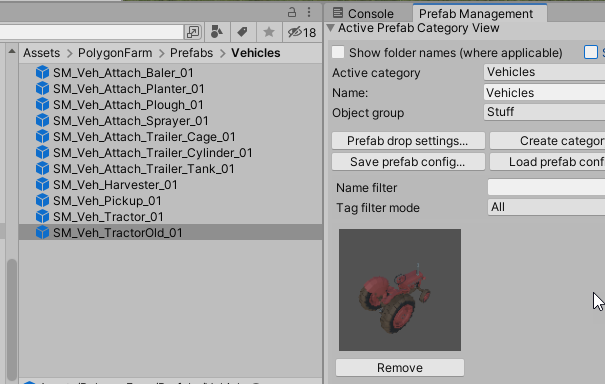Click the Create category button
The width and height of the screenshot is (605, 384).
coord(548,141)
